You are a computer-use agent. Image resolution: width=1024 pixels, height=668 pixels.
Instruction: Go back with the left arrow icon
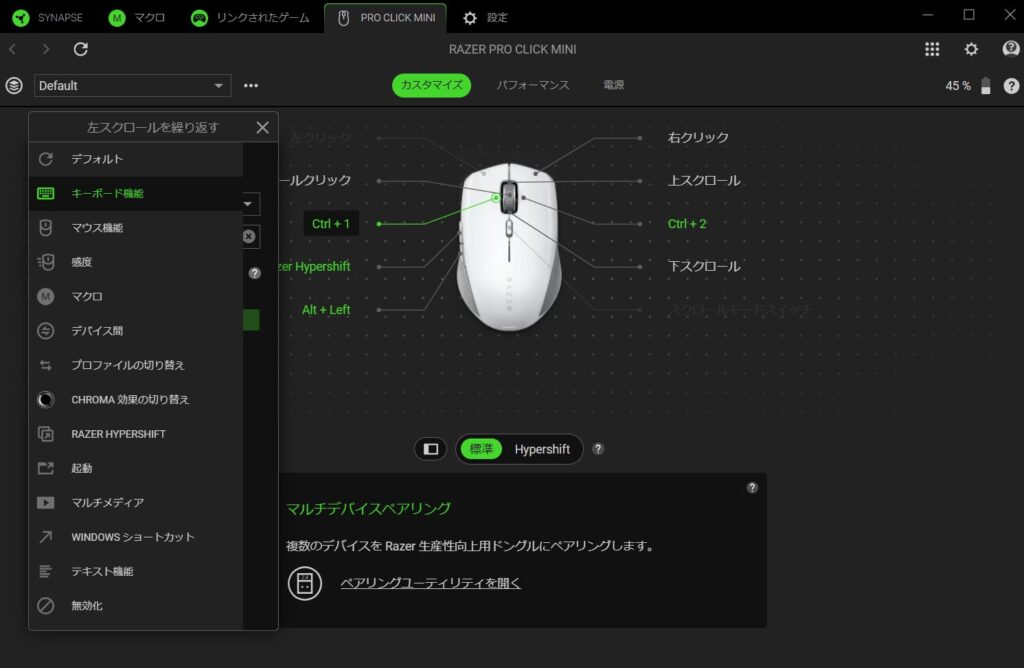(x=12, y=49)
